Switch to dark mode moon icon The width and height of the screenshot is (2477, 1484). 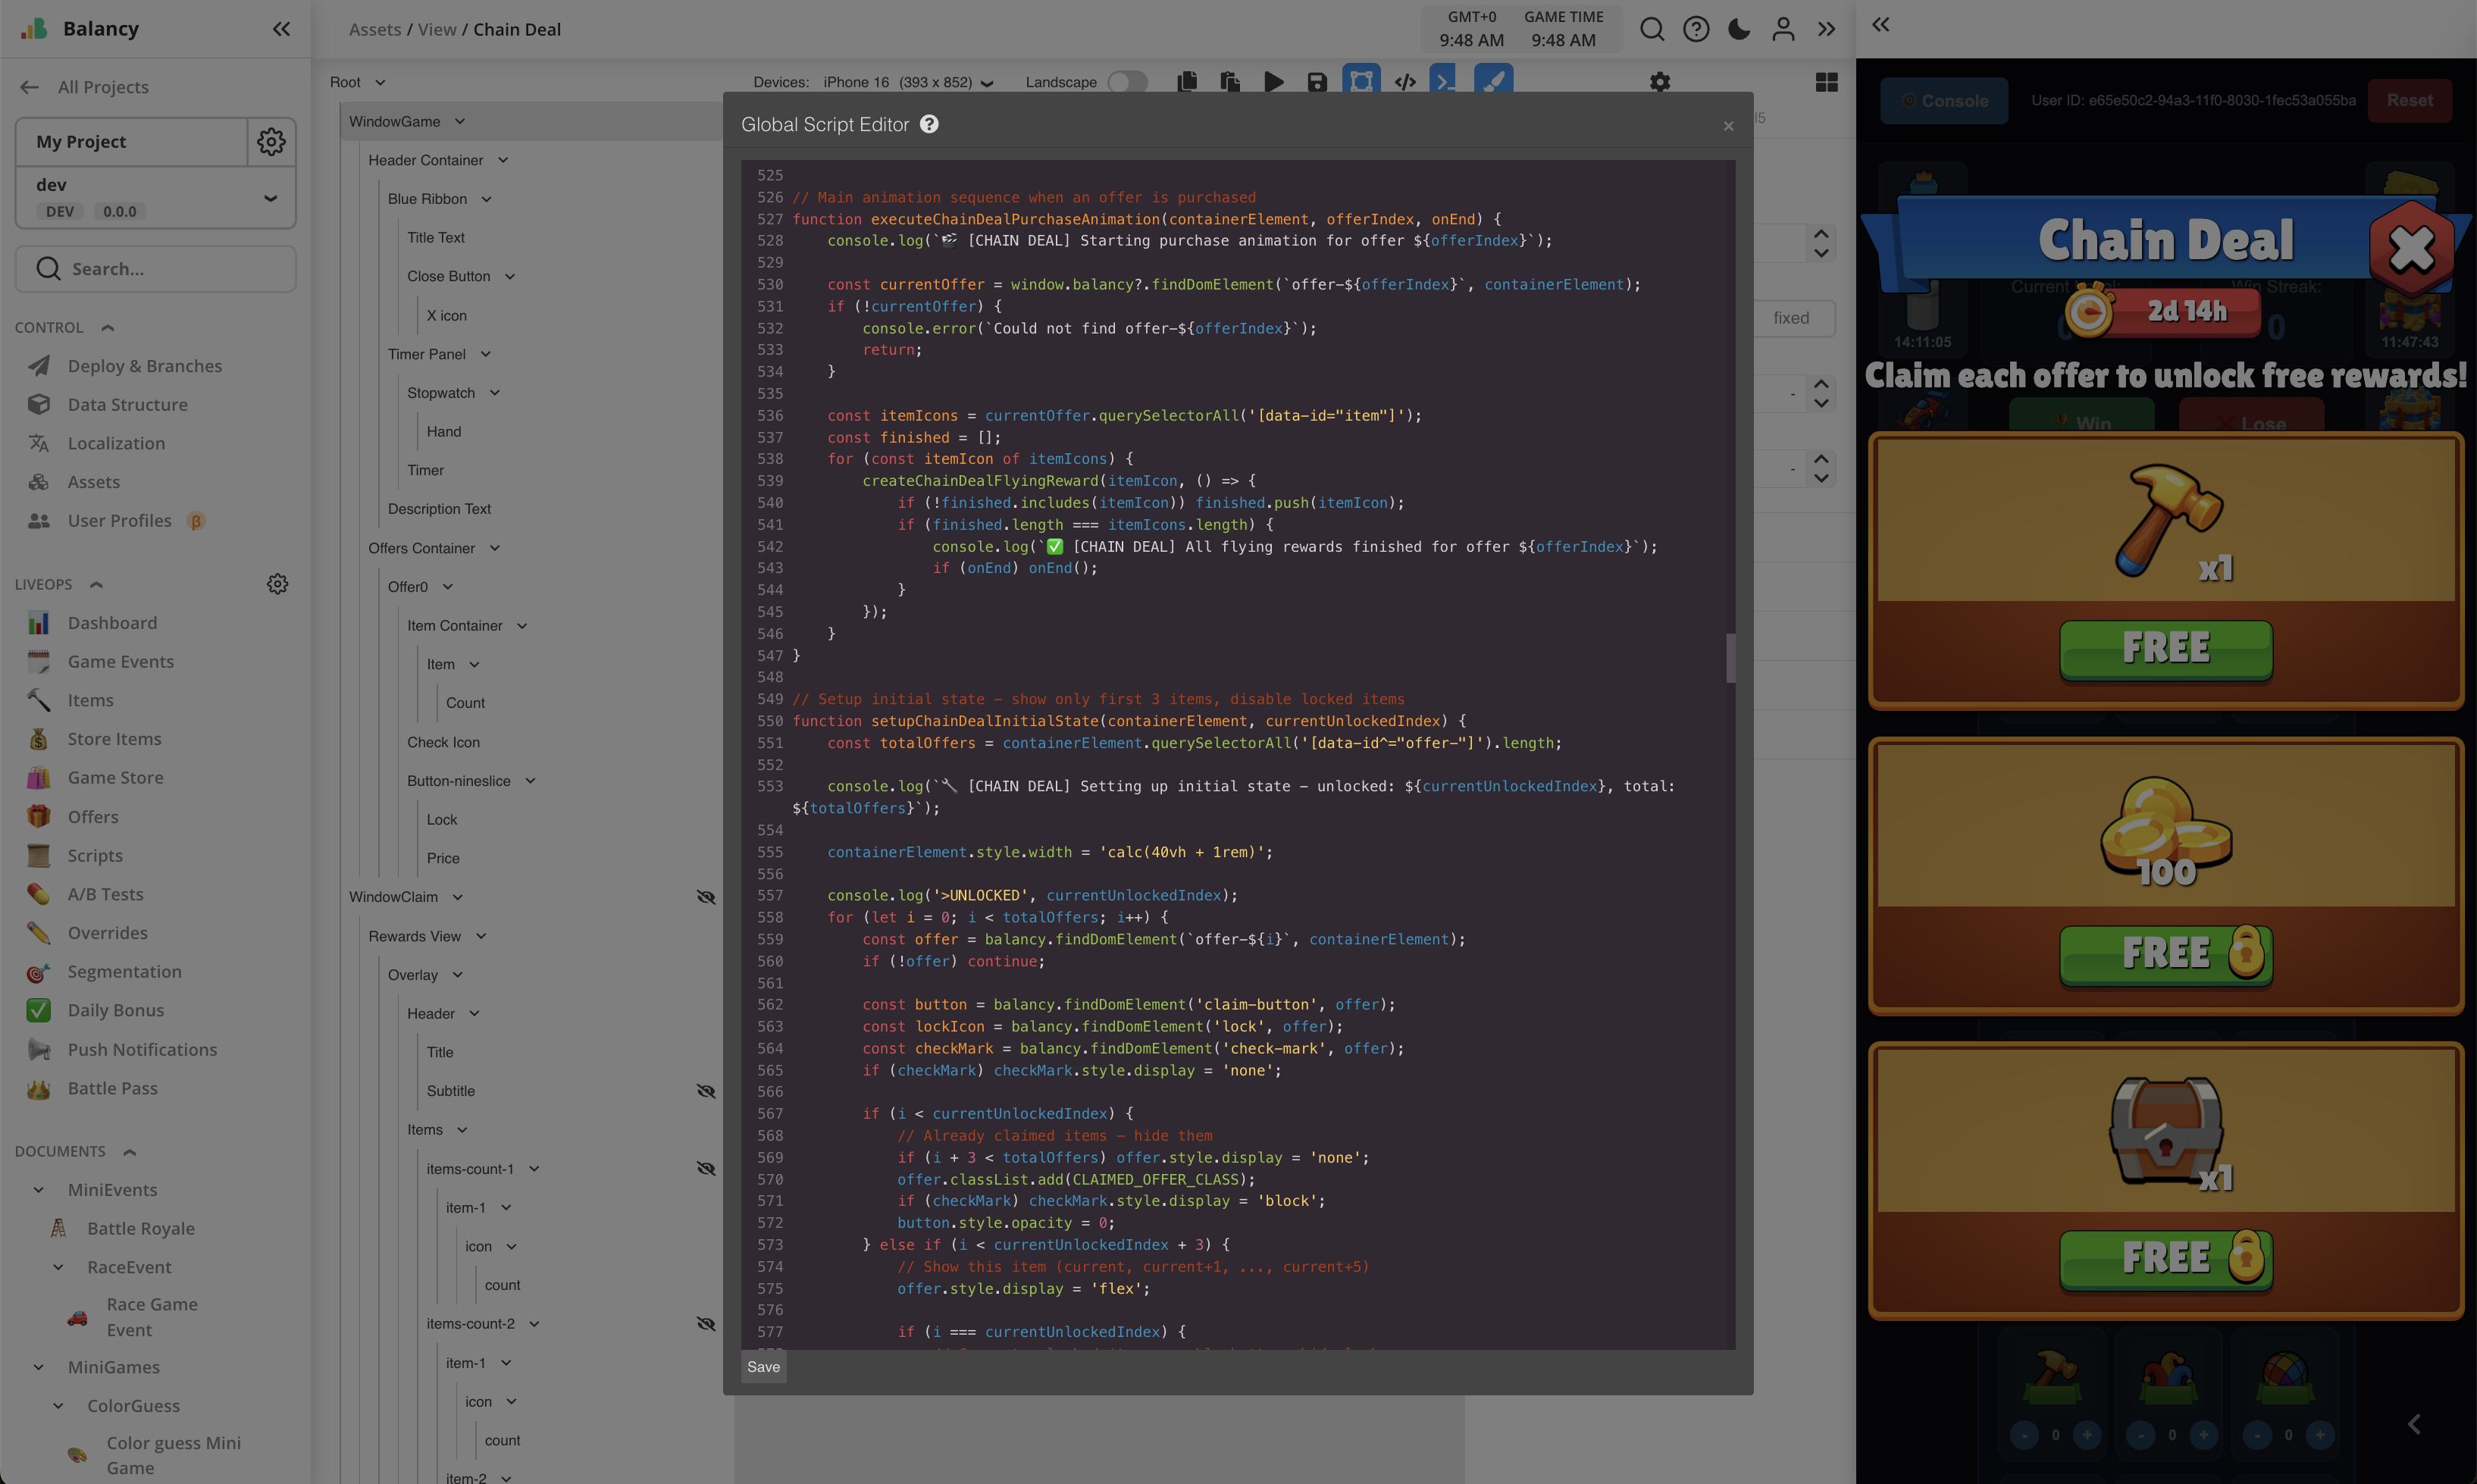tap(1739, 29)
